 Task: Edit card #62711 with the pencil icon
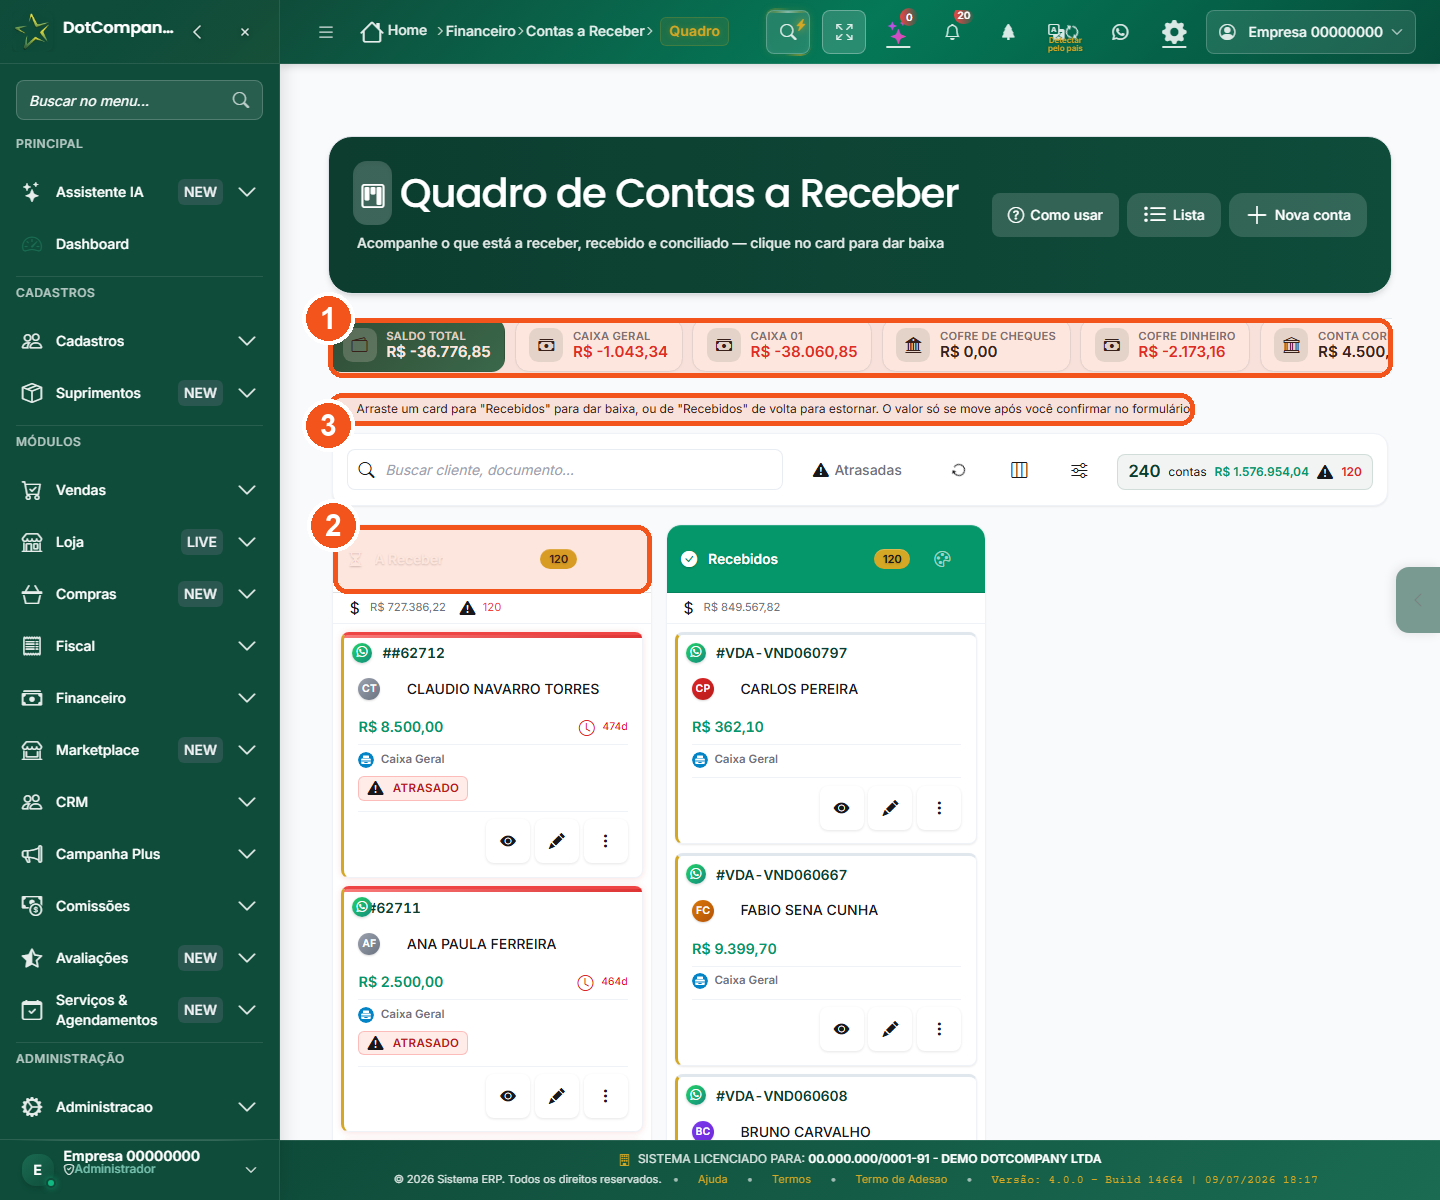click(x=557, y=1096)
